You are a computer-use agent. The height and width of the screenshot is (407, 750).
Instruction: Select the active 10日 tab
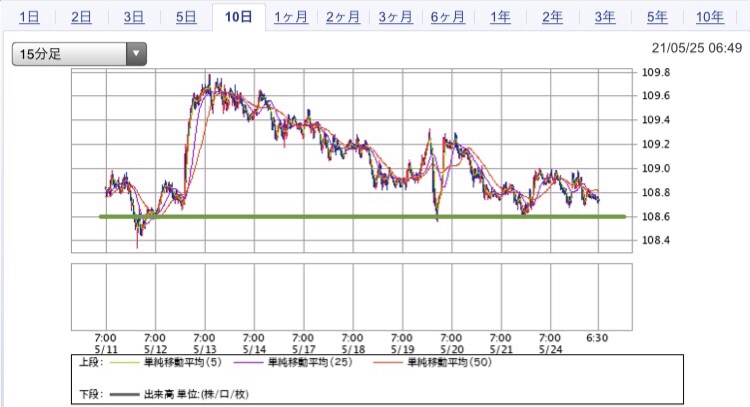pyautogui.click(x=238, y=17)
